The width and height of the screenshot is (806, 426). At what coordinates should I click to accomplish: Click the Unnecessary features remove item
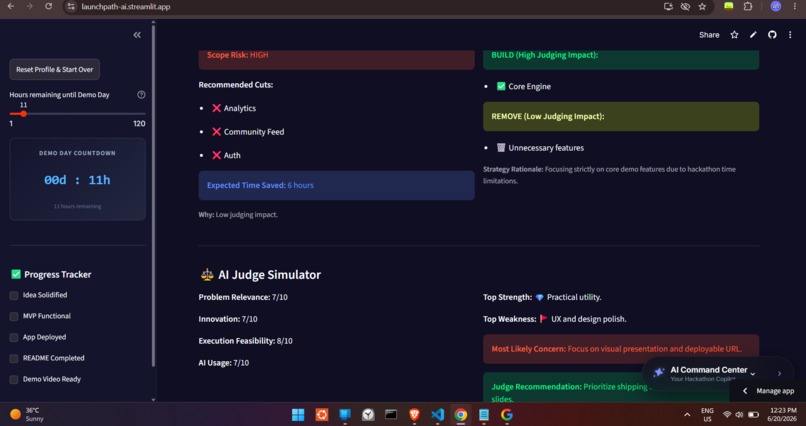[x=540, y=148]
